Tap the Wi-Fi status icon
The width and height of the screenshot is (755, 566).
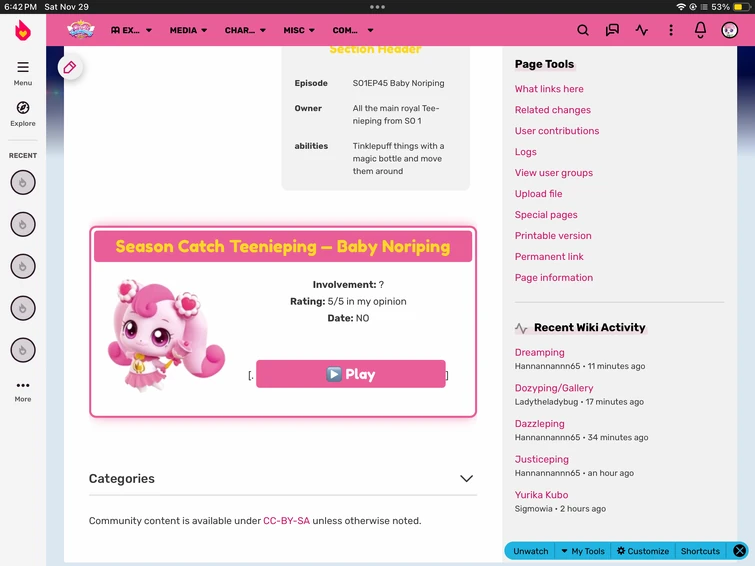[680, 7]
